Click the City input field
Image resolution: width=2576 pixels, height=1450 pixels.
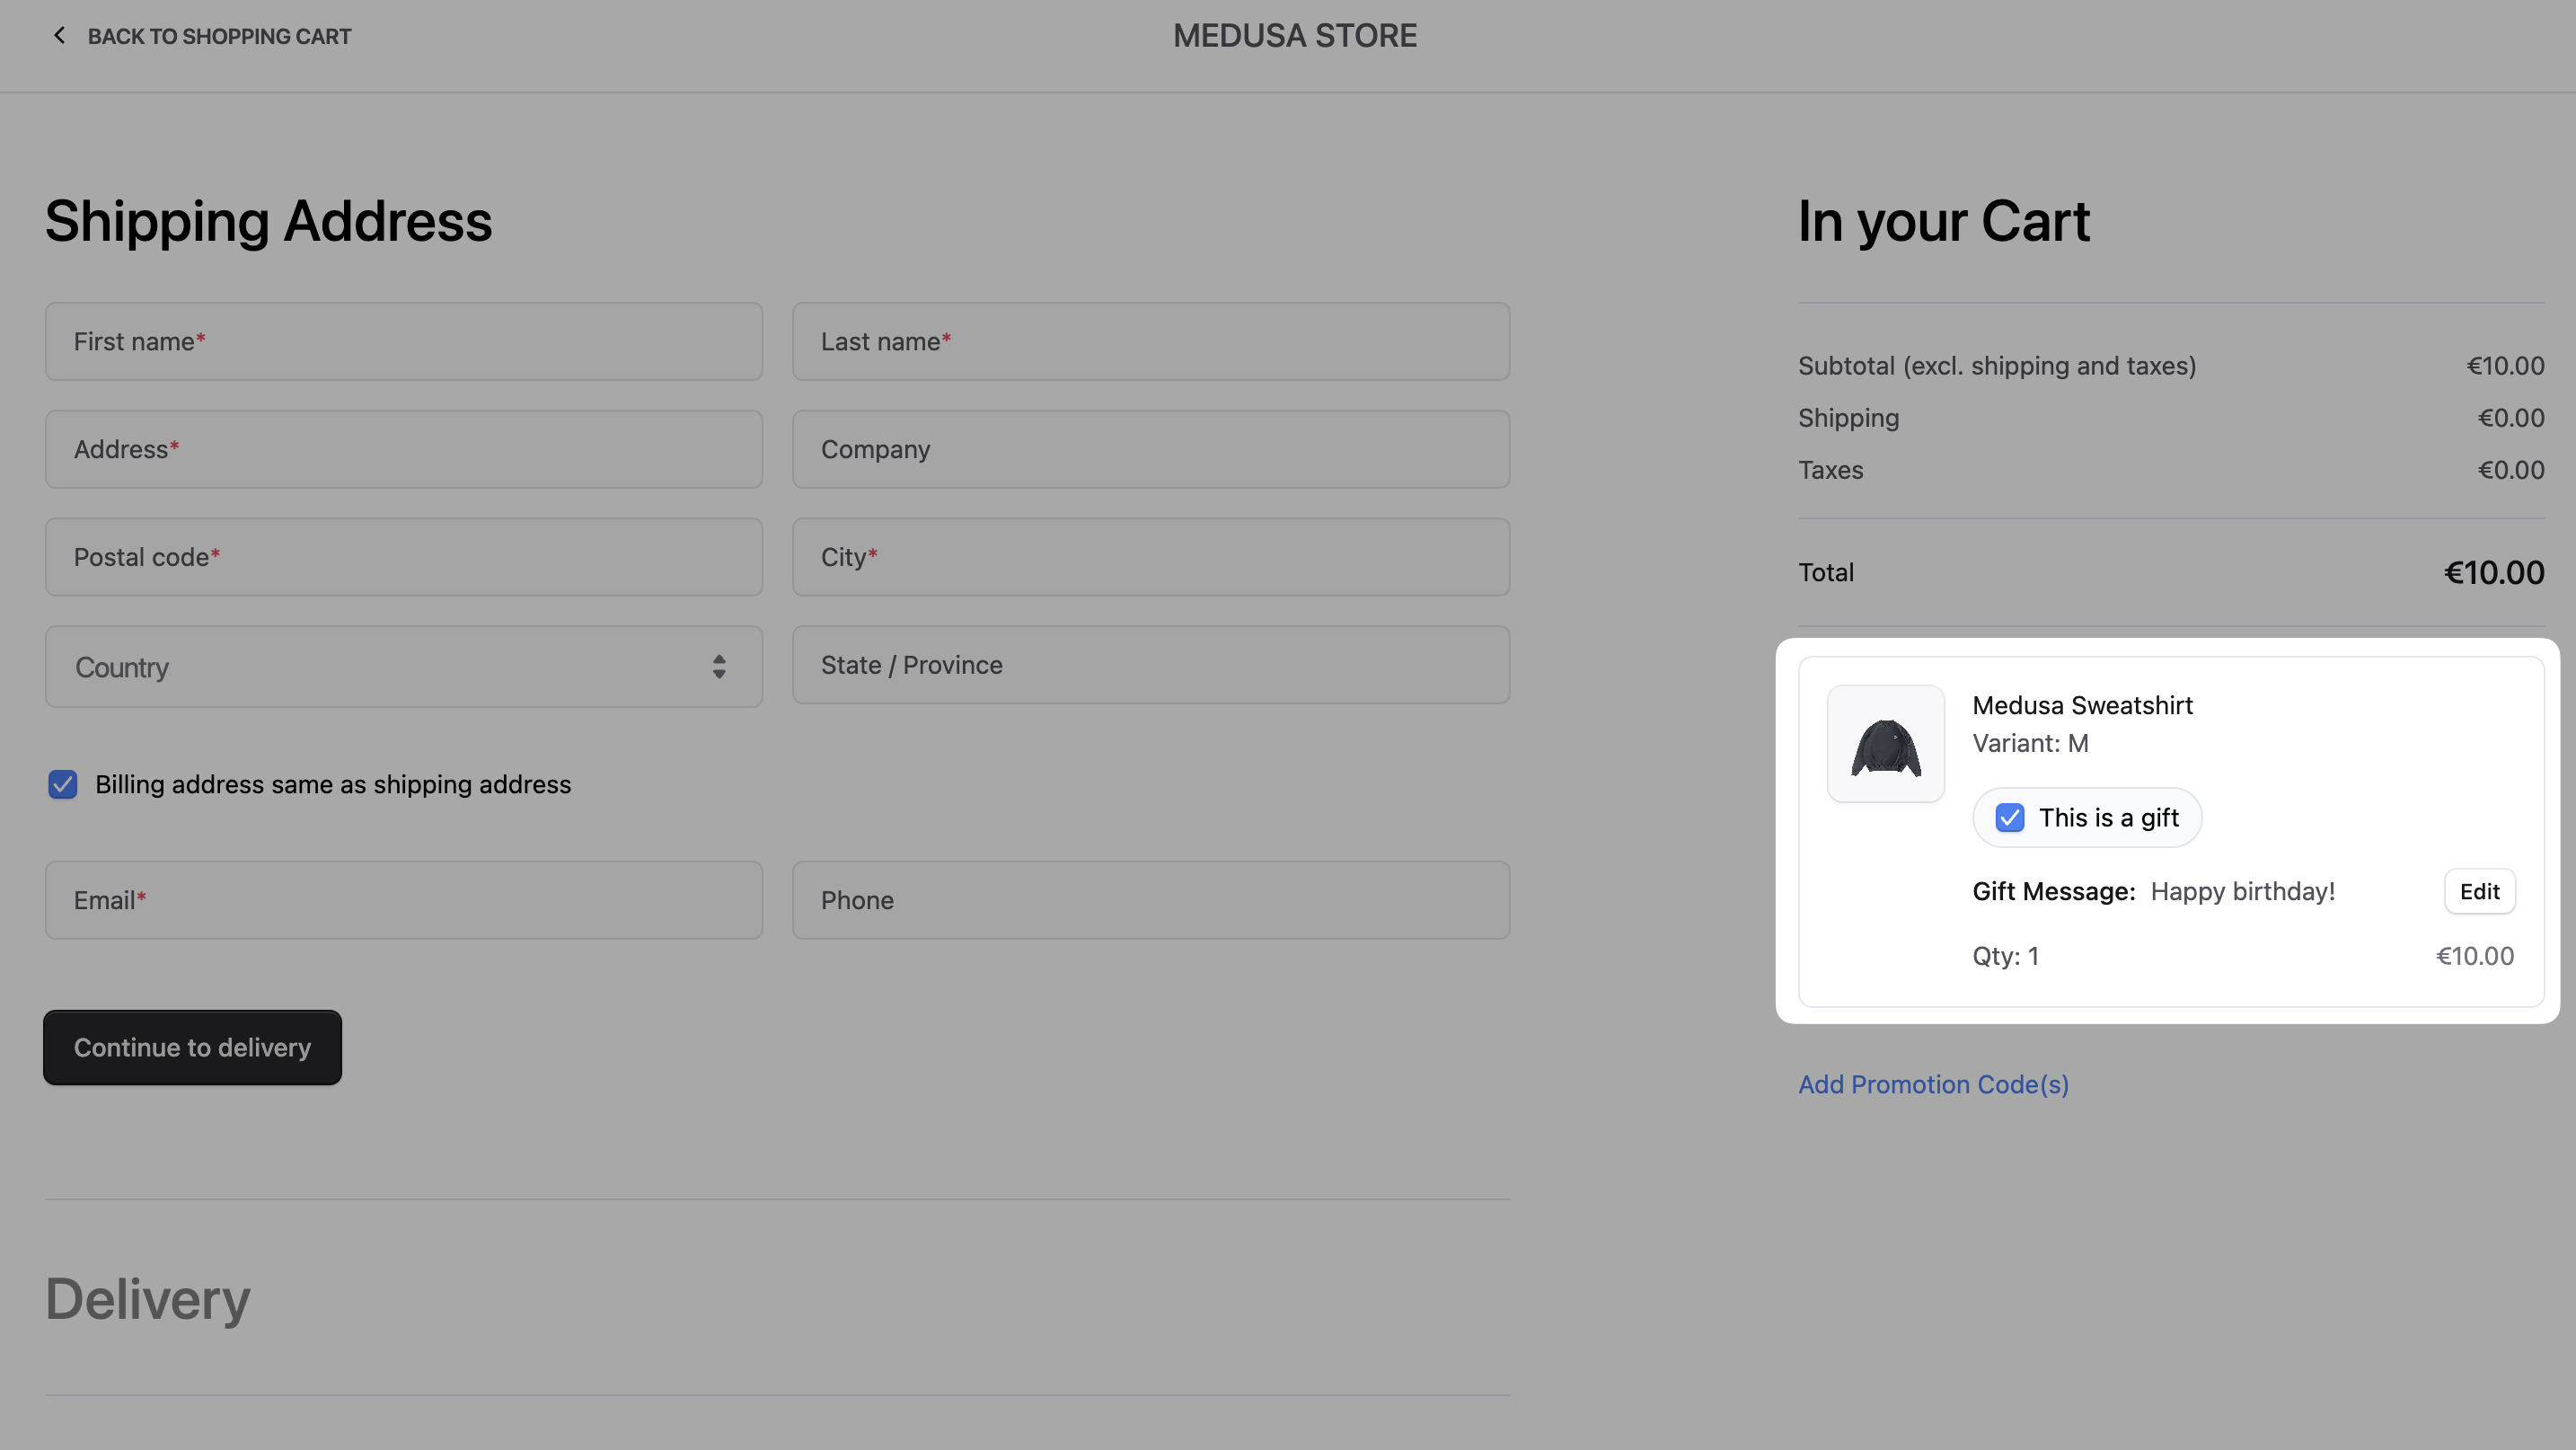coord(1150,557)
